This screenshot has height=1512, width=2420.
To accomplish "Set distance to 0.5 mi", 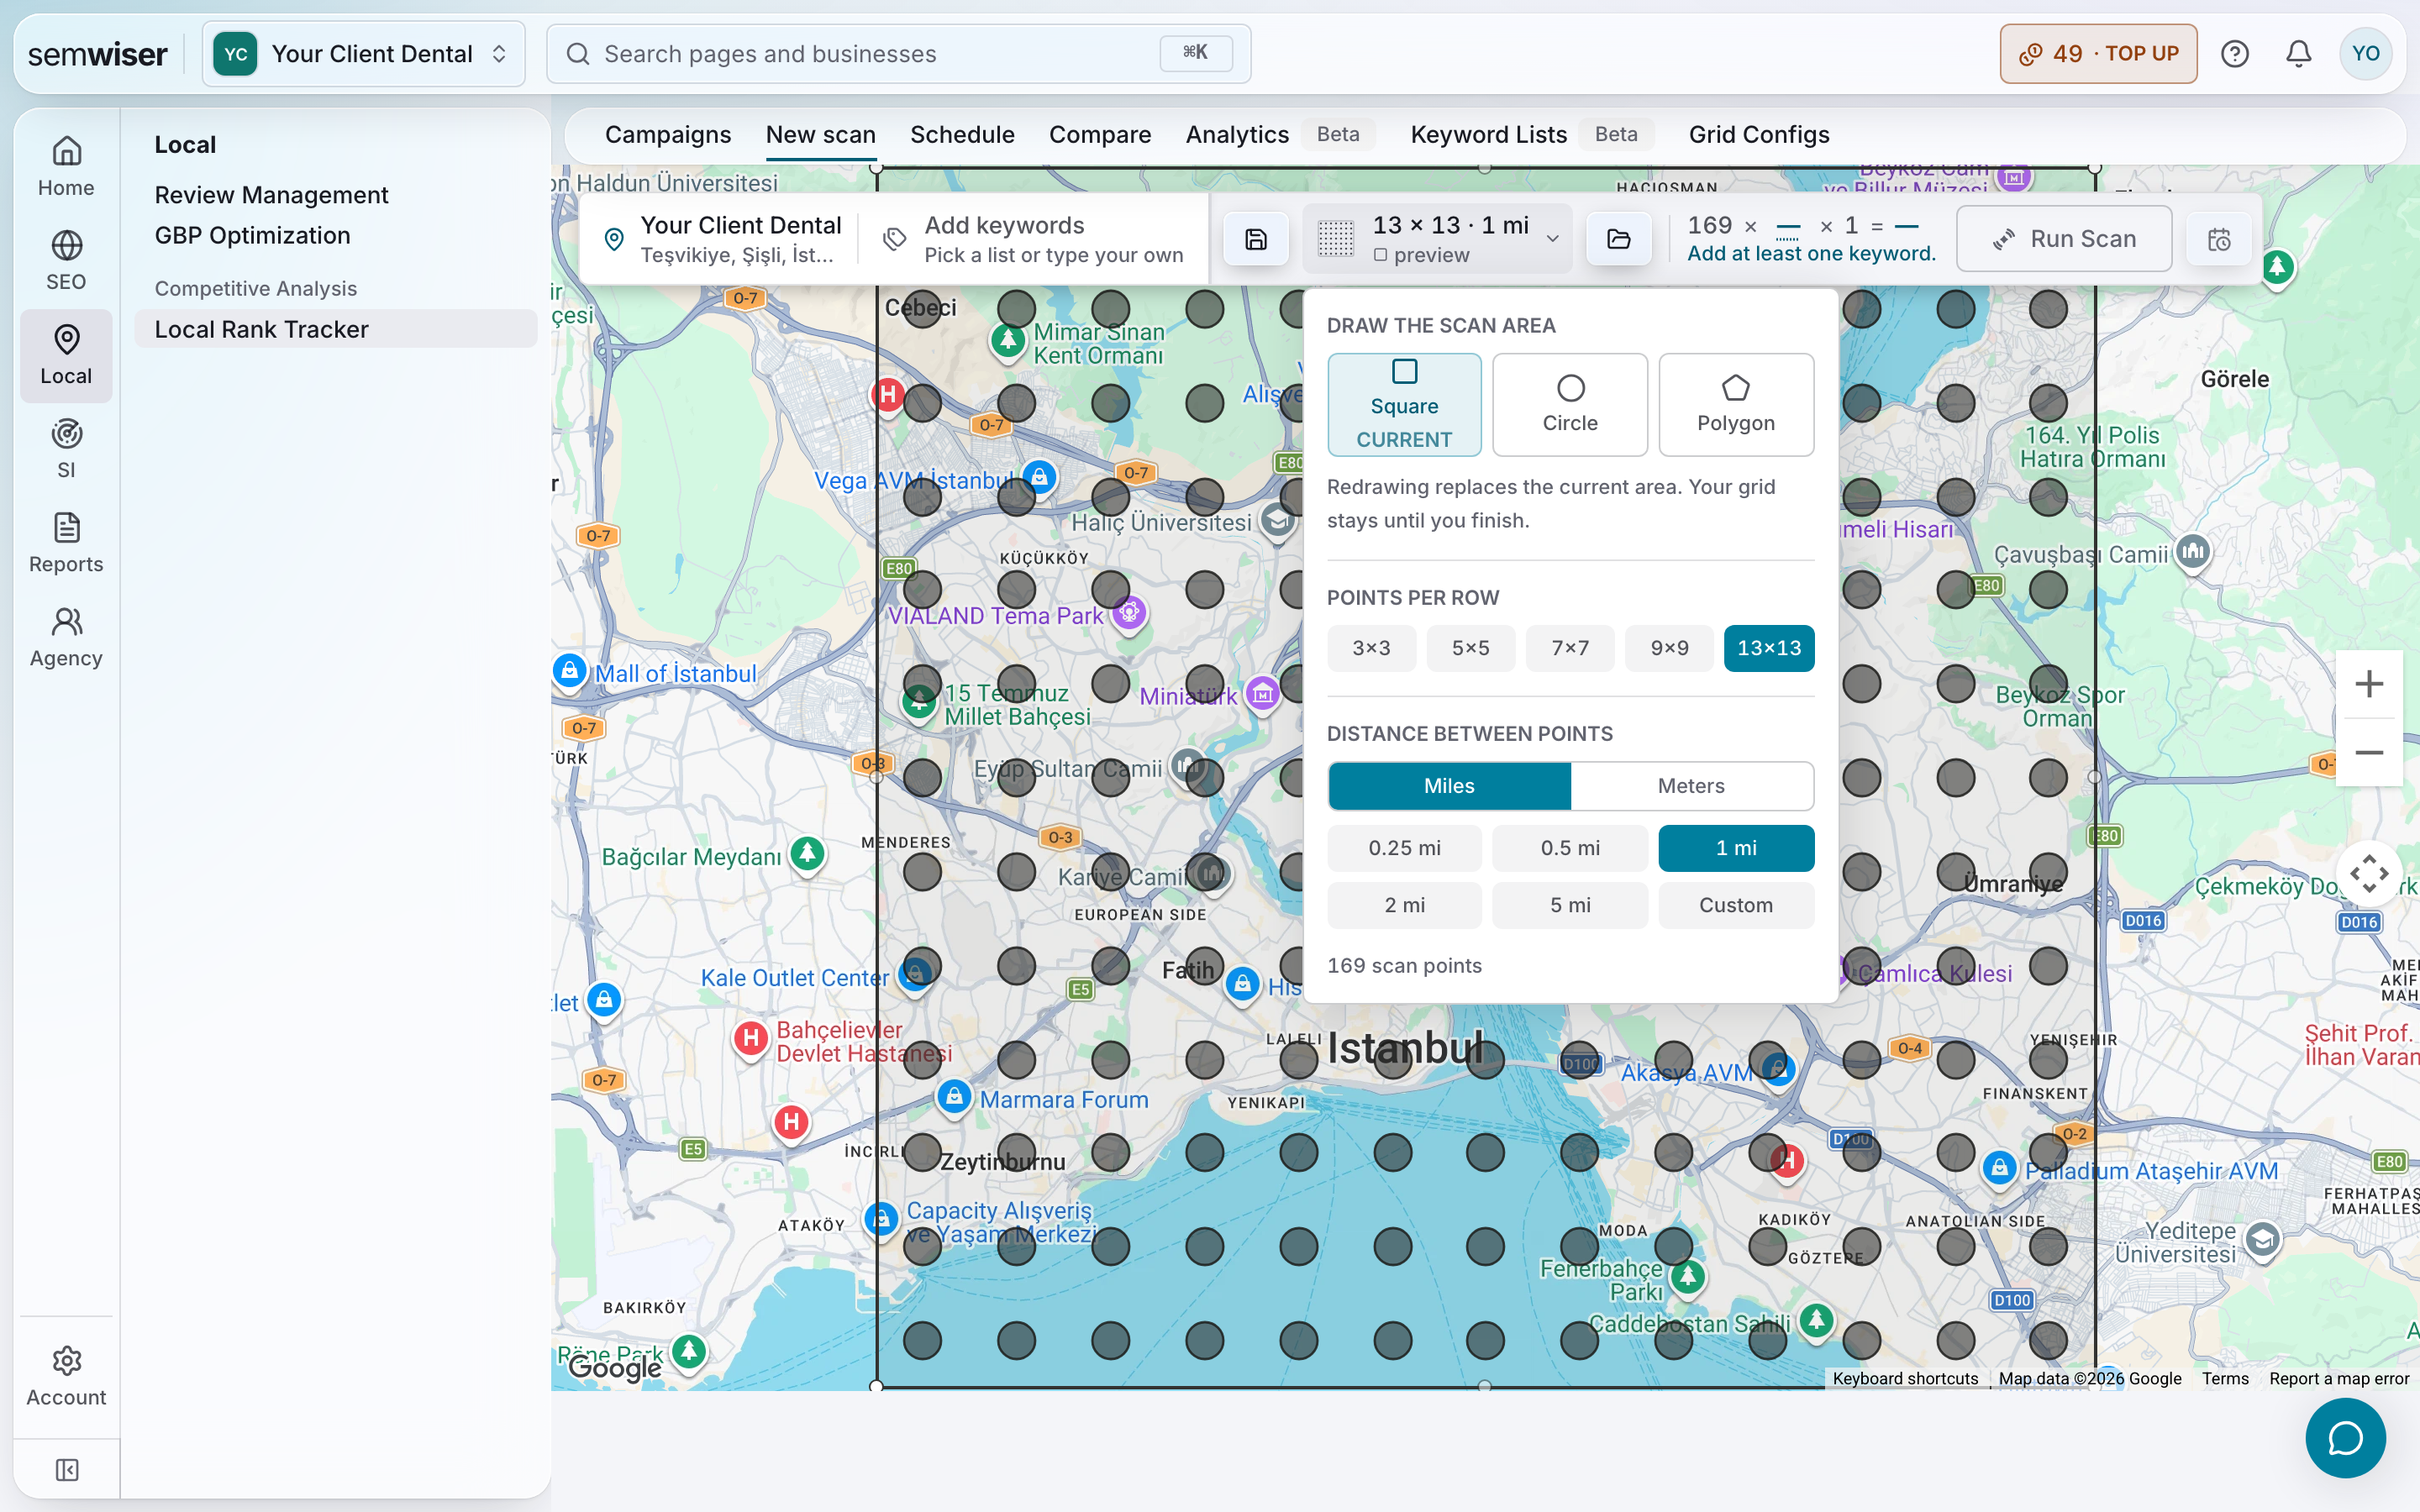I will point(1570,848).
